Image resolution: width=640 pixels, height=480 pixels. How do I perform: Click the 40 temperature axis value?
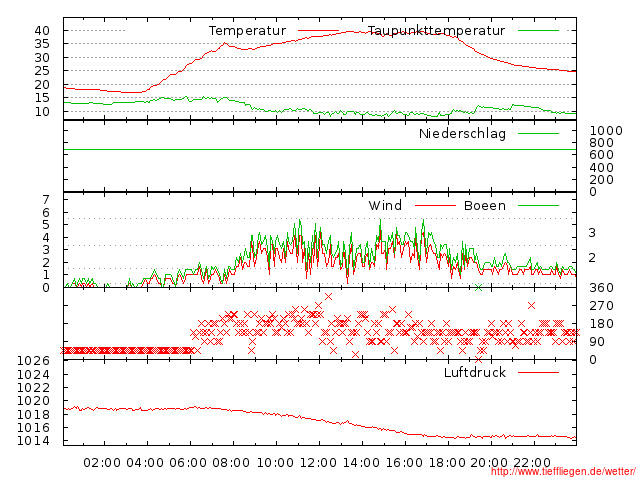pyautogui.click(x=42, y=31)
